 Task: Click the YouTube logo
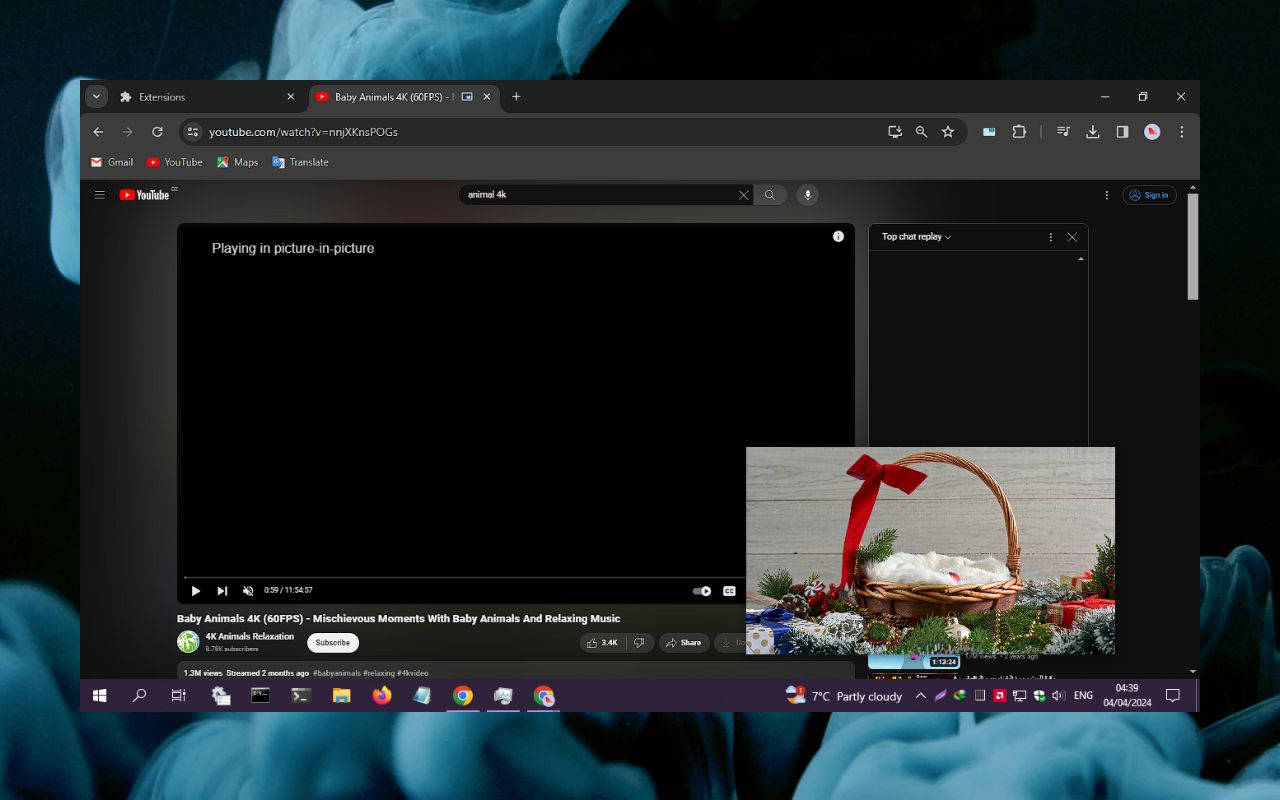pos(143,194)
